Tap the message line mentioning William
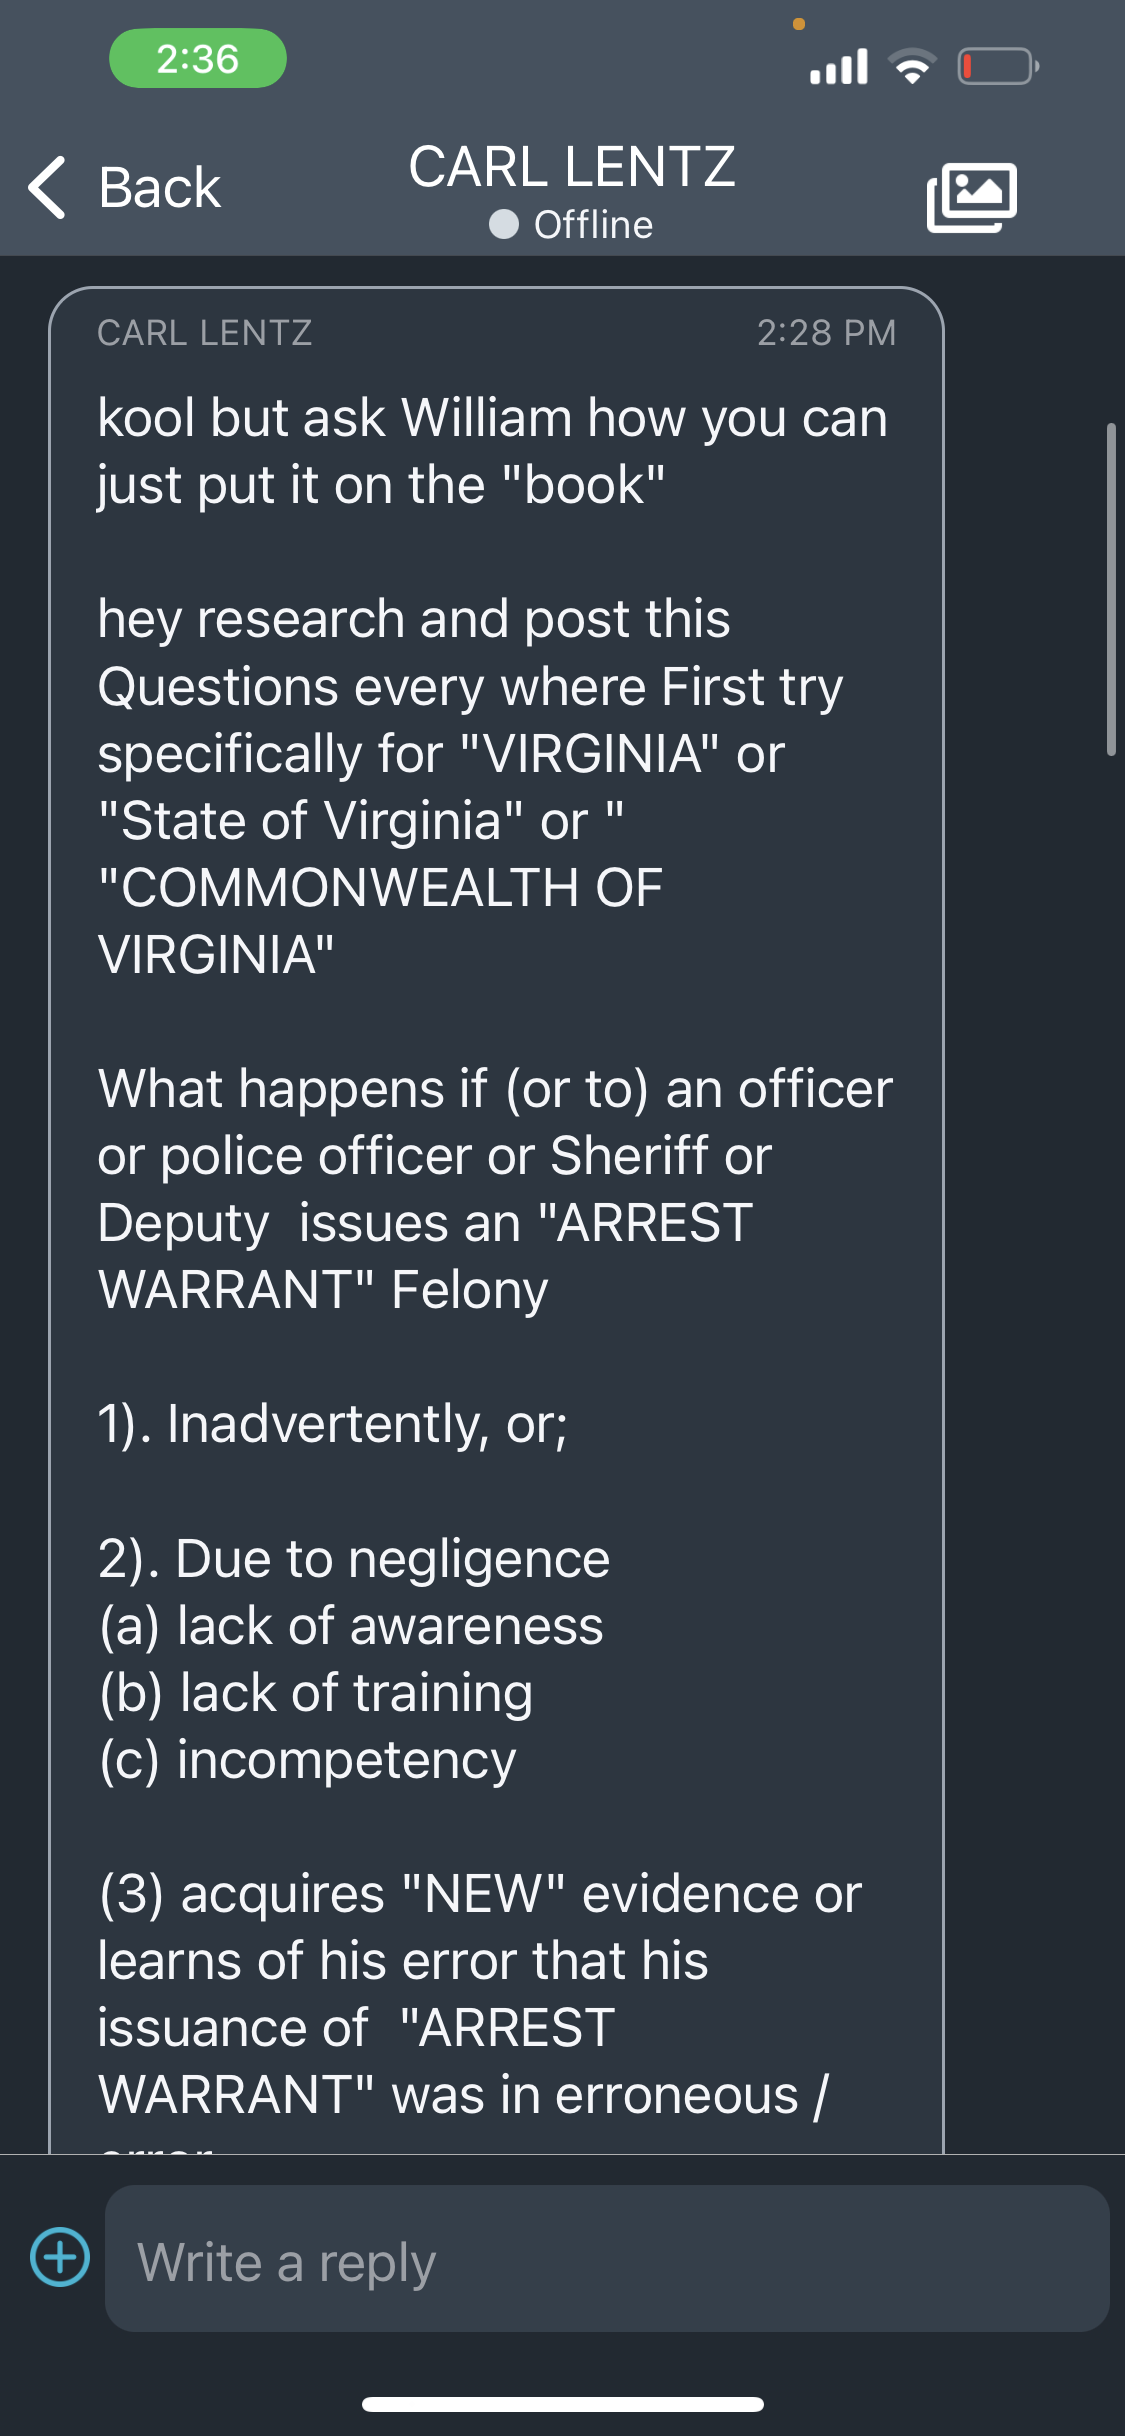 pos(492,418)
